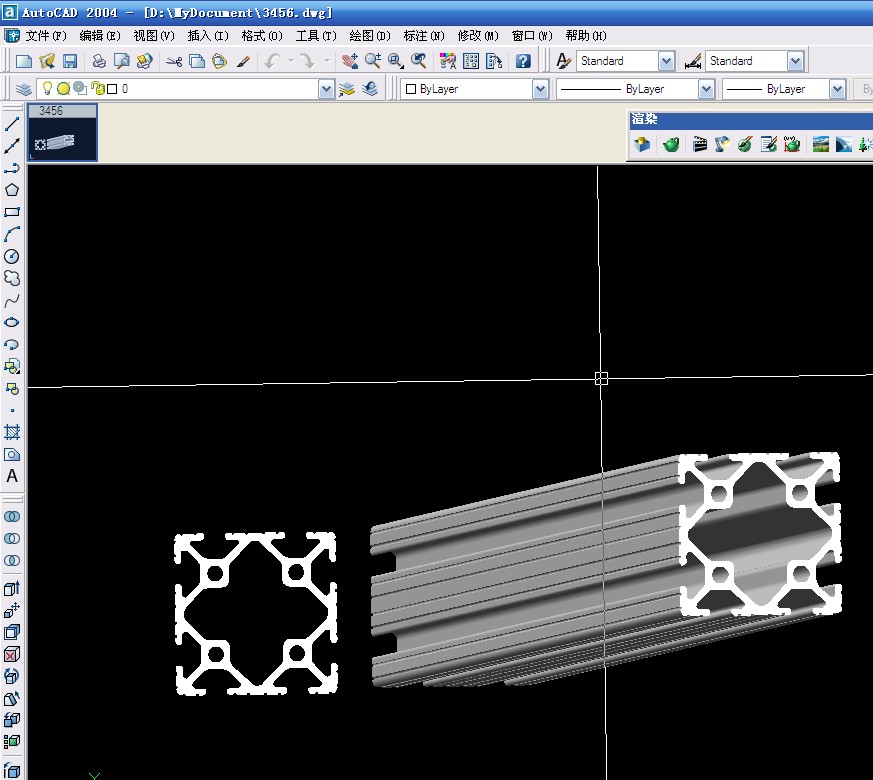This screenshot has width=873, height=780.
Task: Select the Spline curve tool
Action: pos(12,301)
